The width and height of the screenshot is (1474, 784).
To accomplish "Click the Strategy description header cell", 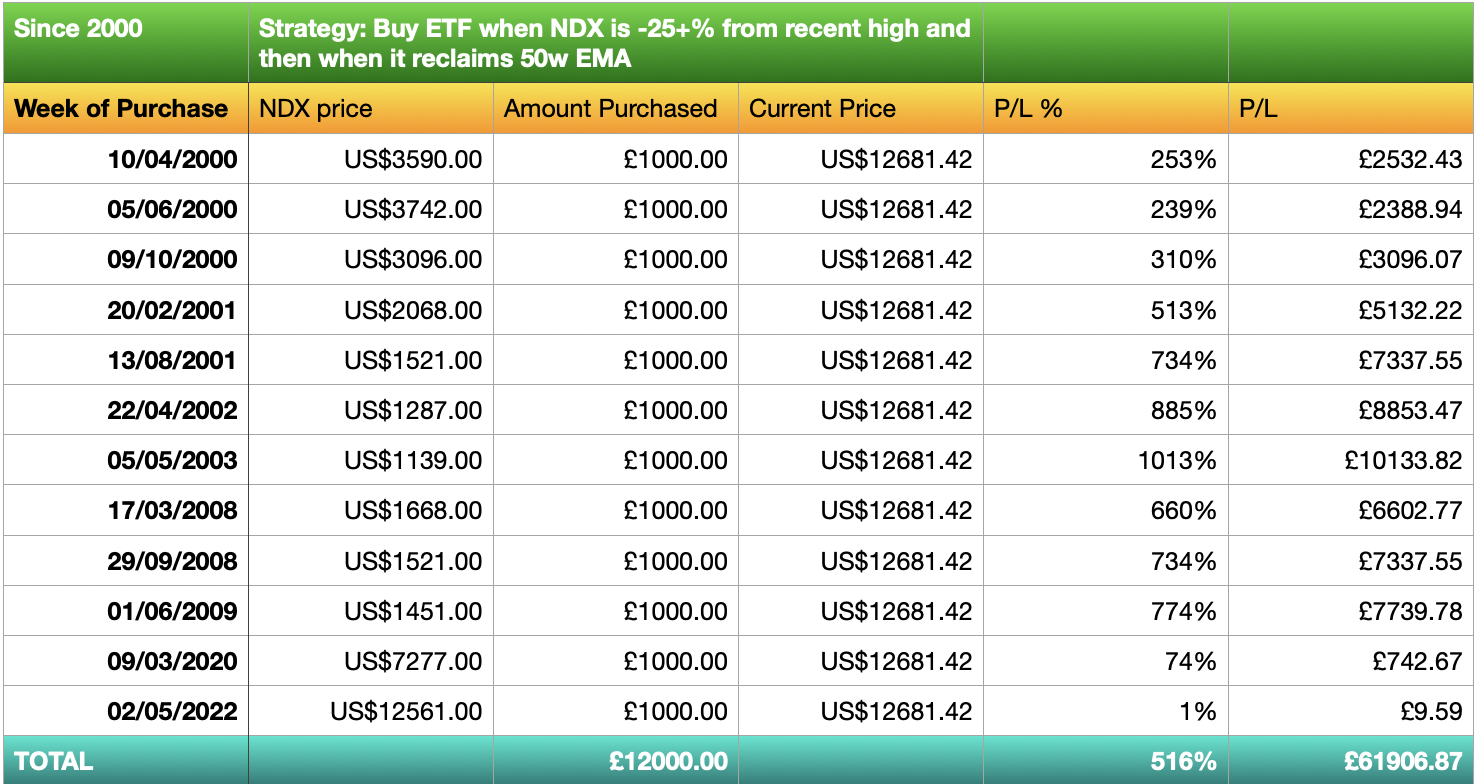I will tap(616, 42).
